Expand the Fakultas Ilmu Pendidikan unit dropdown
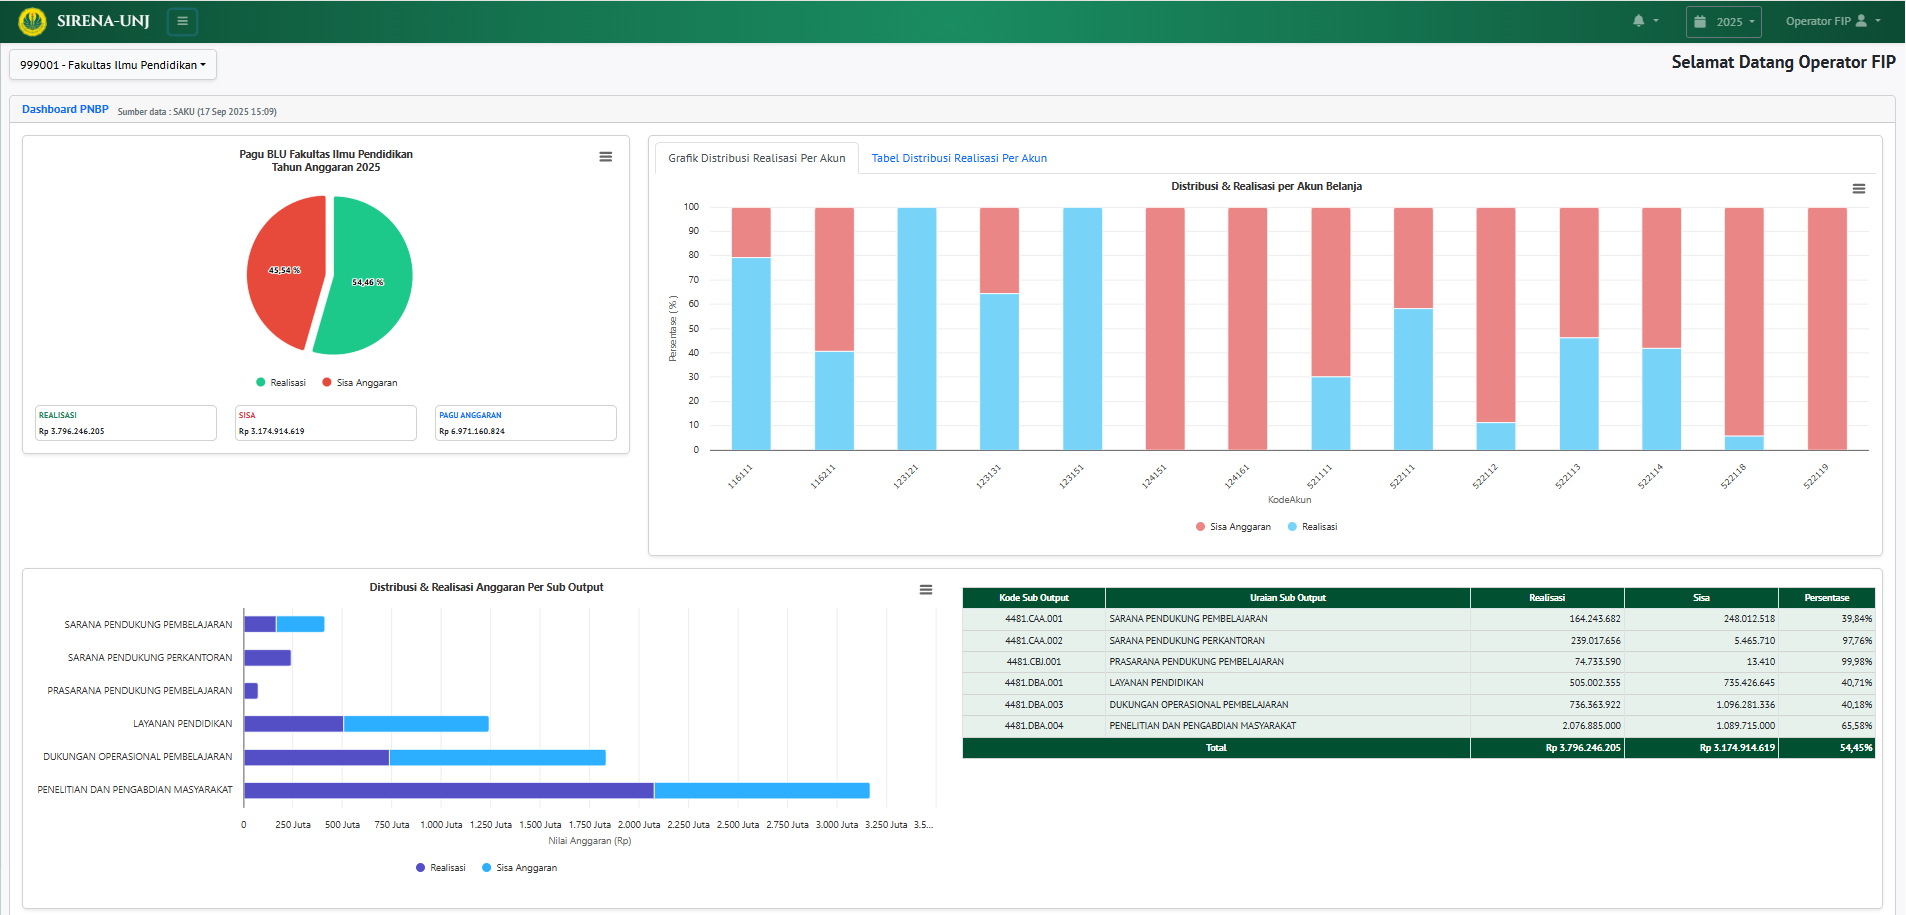1906x915 pixels. (x=113, y=65)
